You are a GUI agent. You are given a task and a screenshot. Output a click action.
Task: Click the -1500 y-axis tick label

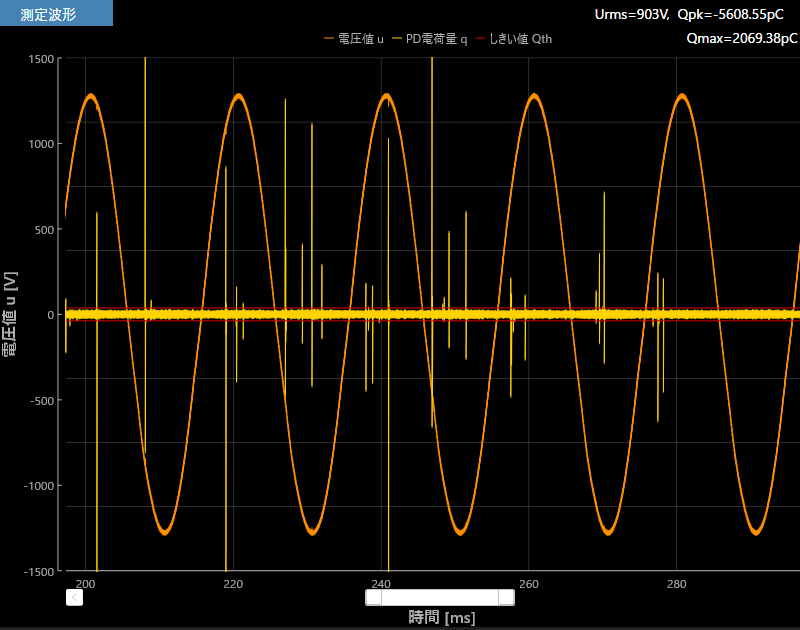tap(39, 572)
